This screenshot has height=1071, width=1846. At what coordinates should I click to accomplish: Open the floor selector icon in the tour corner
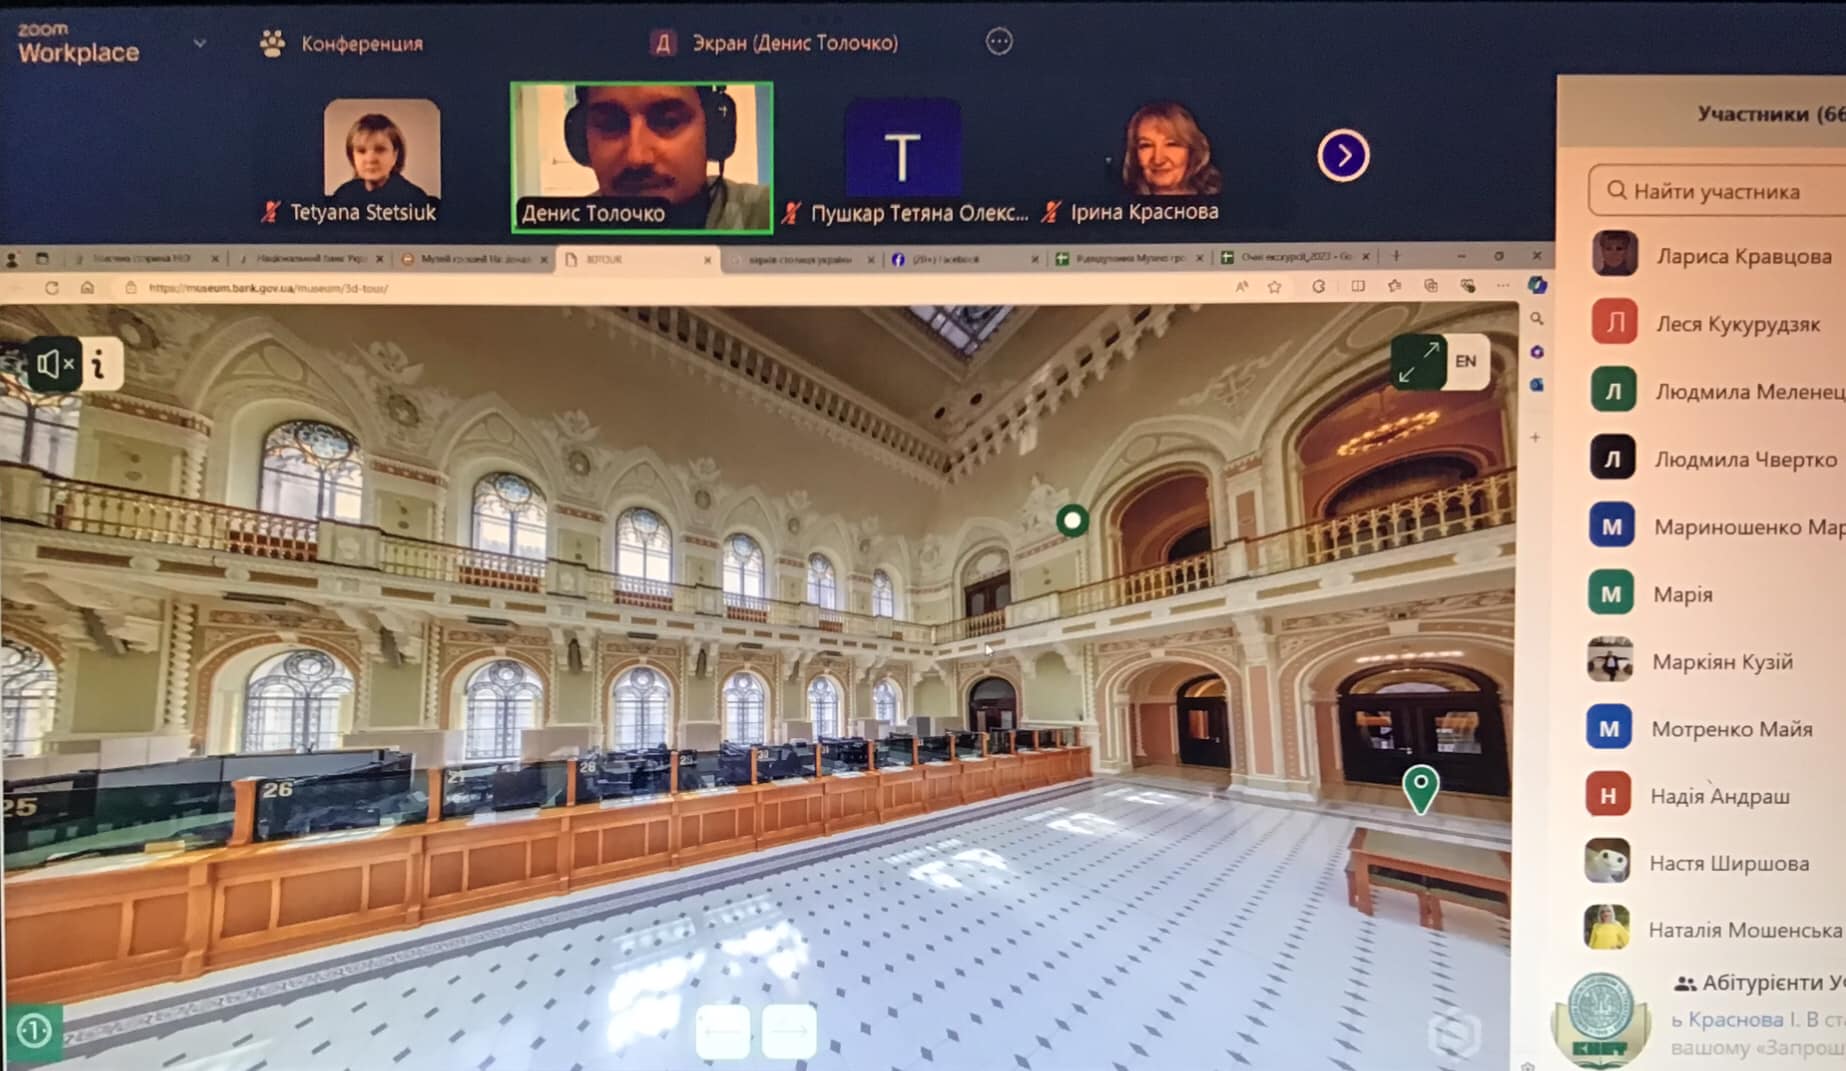click(x=34, y=1030)
